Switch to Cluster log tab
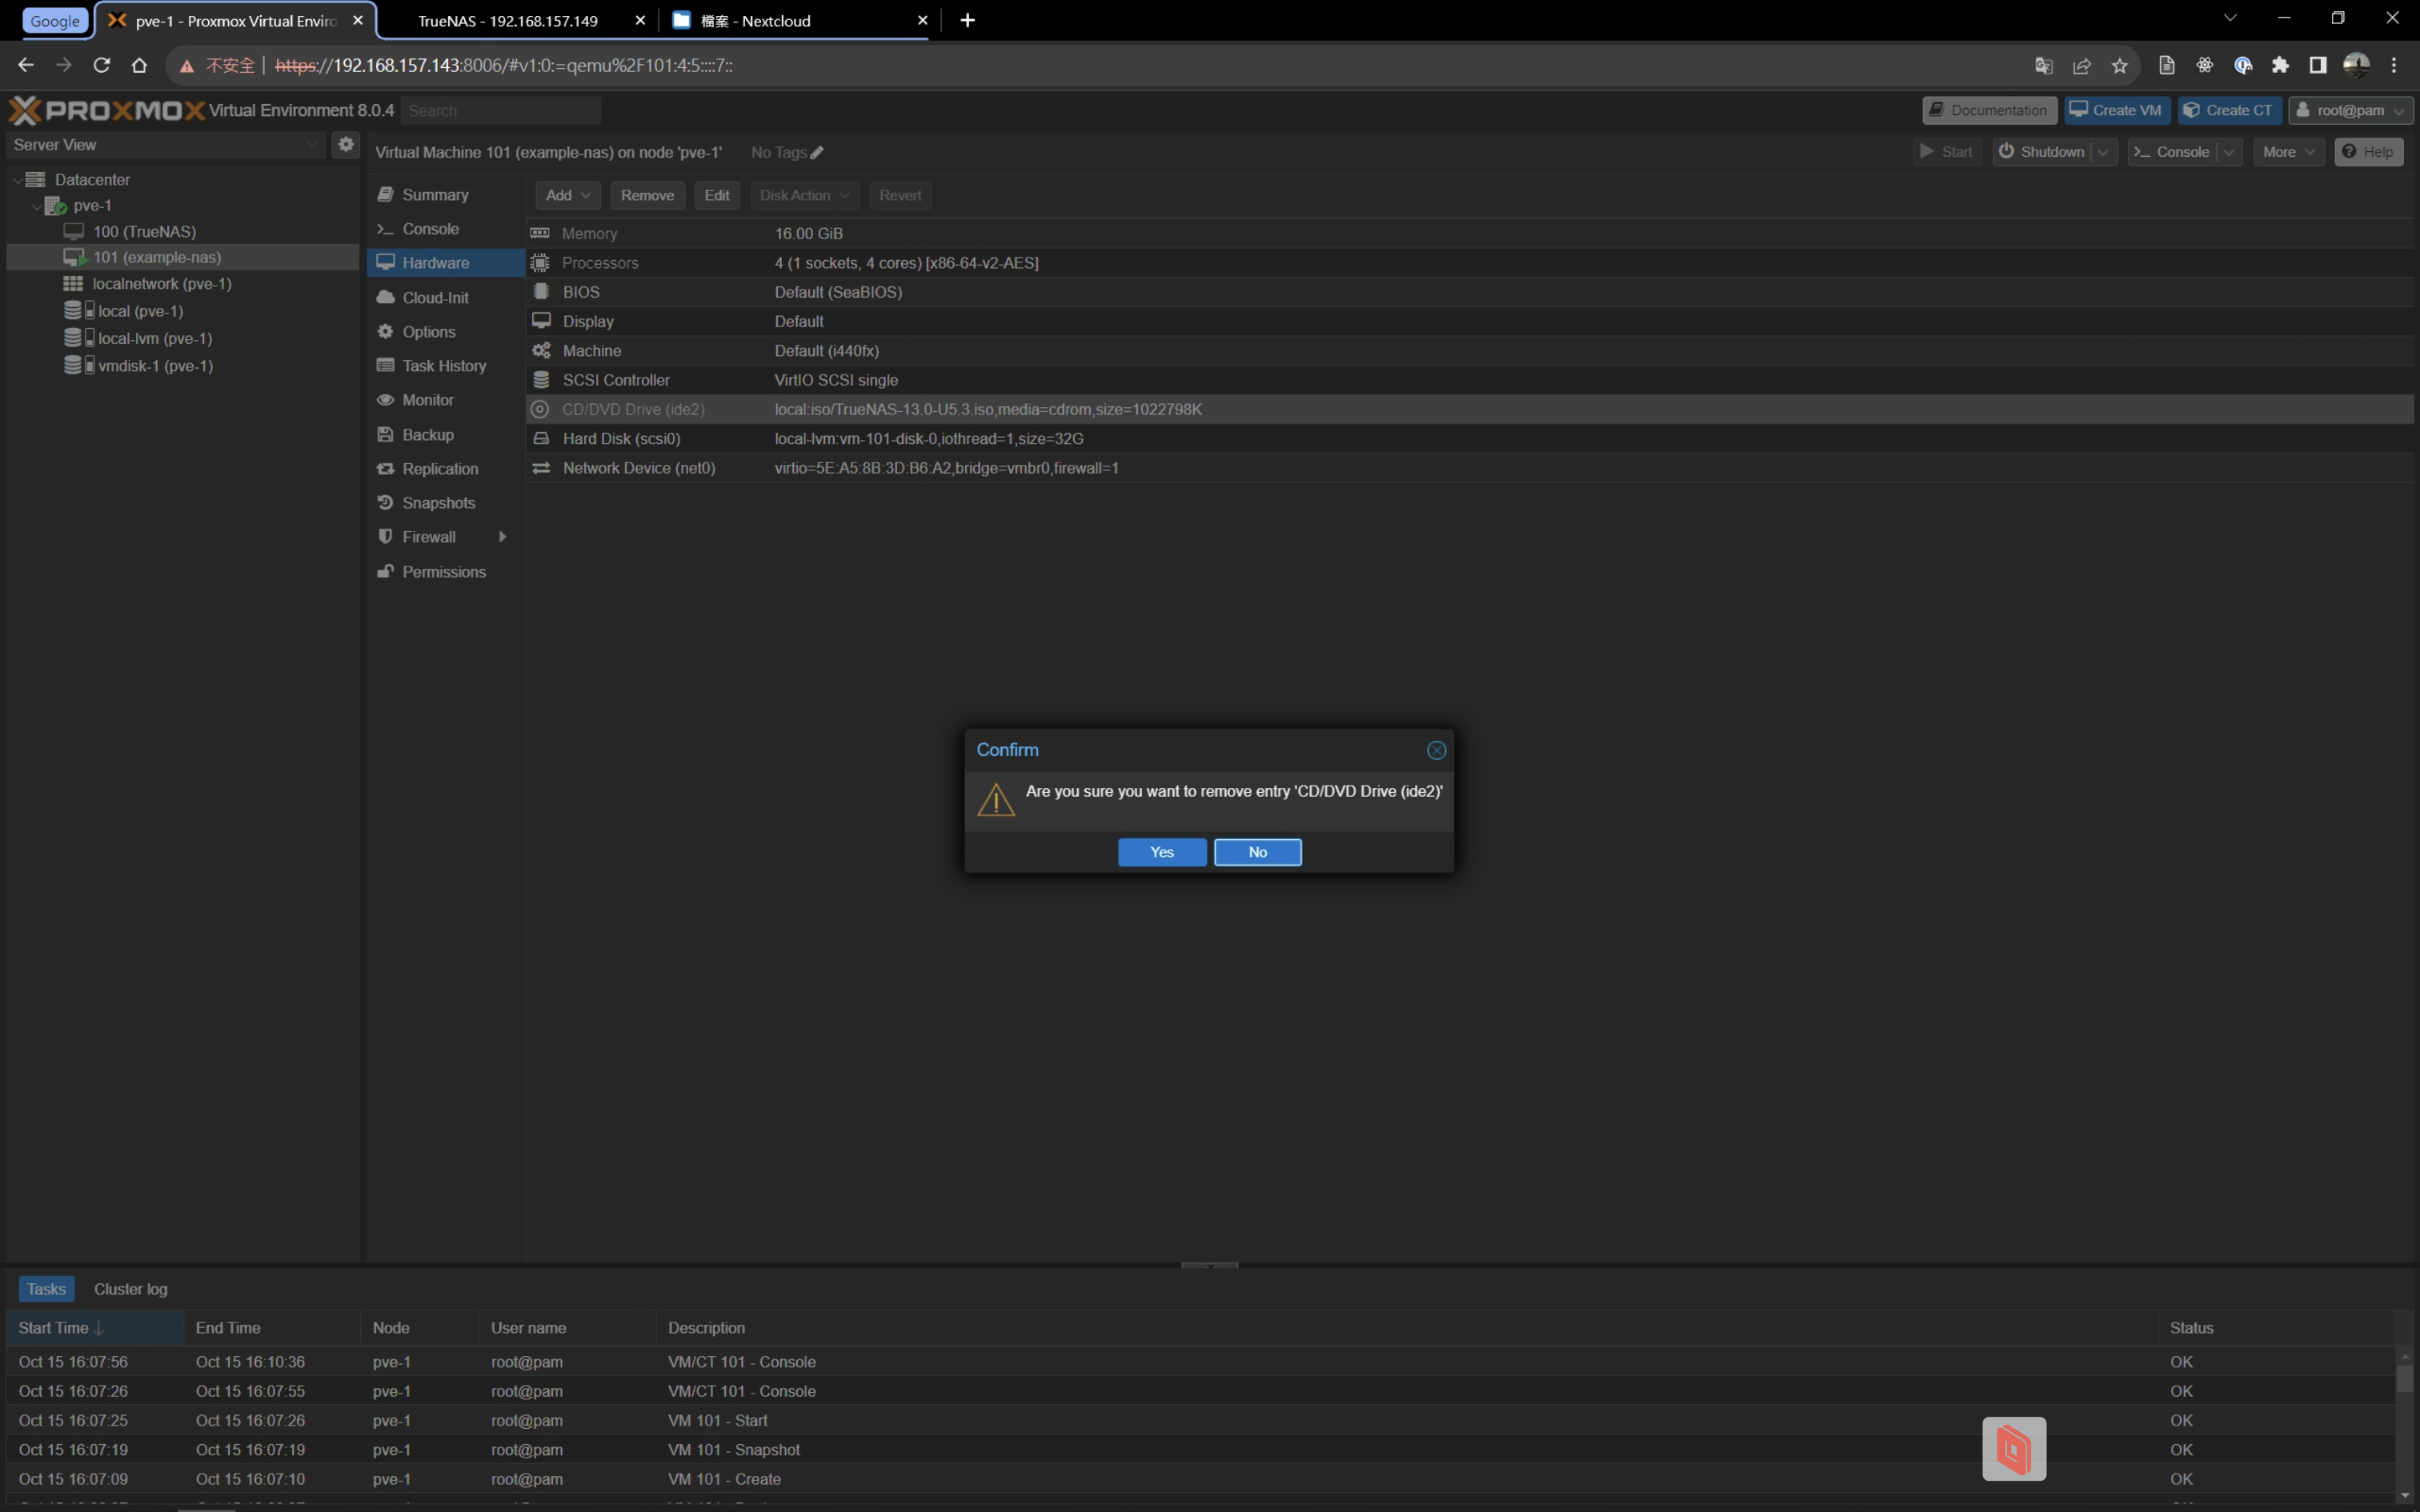 (130, 1289)
